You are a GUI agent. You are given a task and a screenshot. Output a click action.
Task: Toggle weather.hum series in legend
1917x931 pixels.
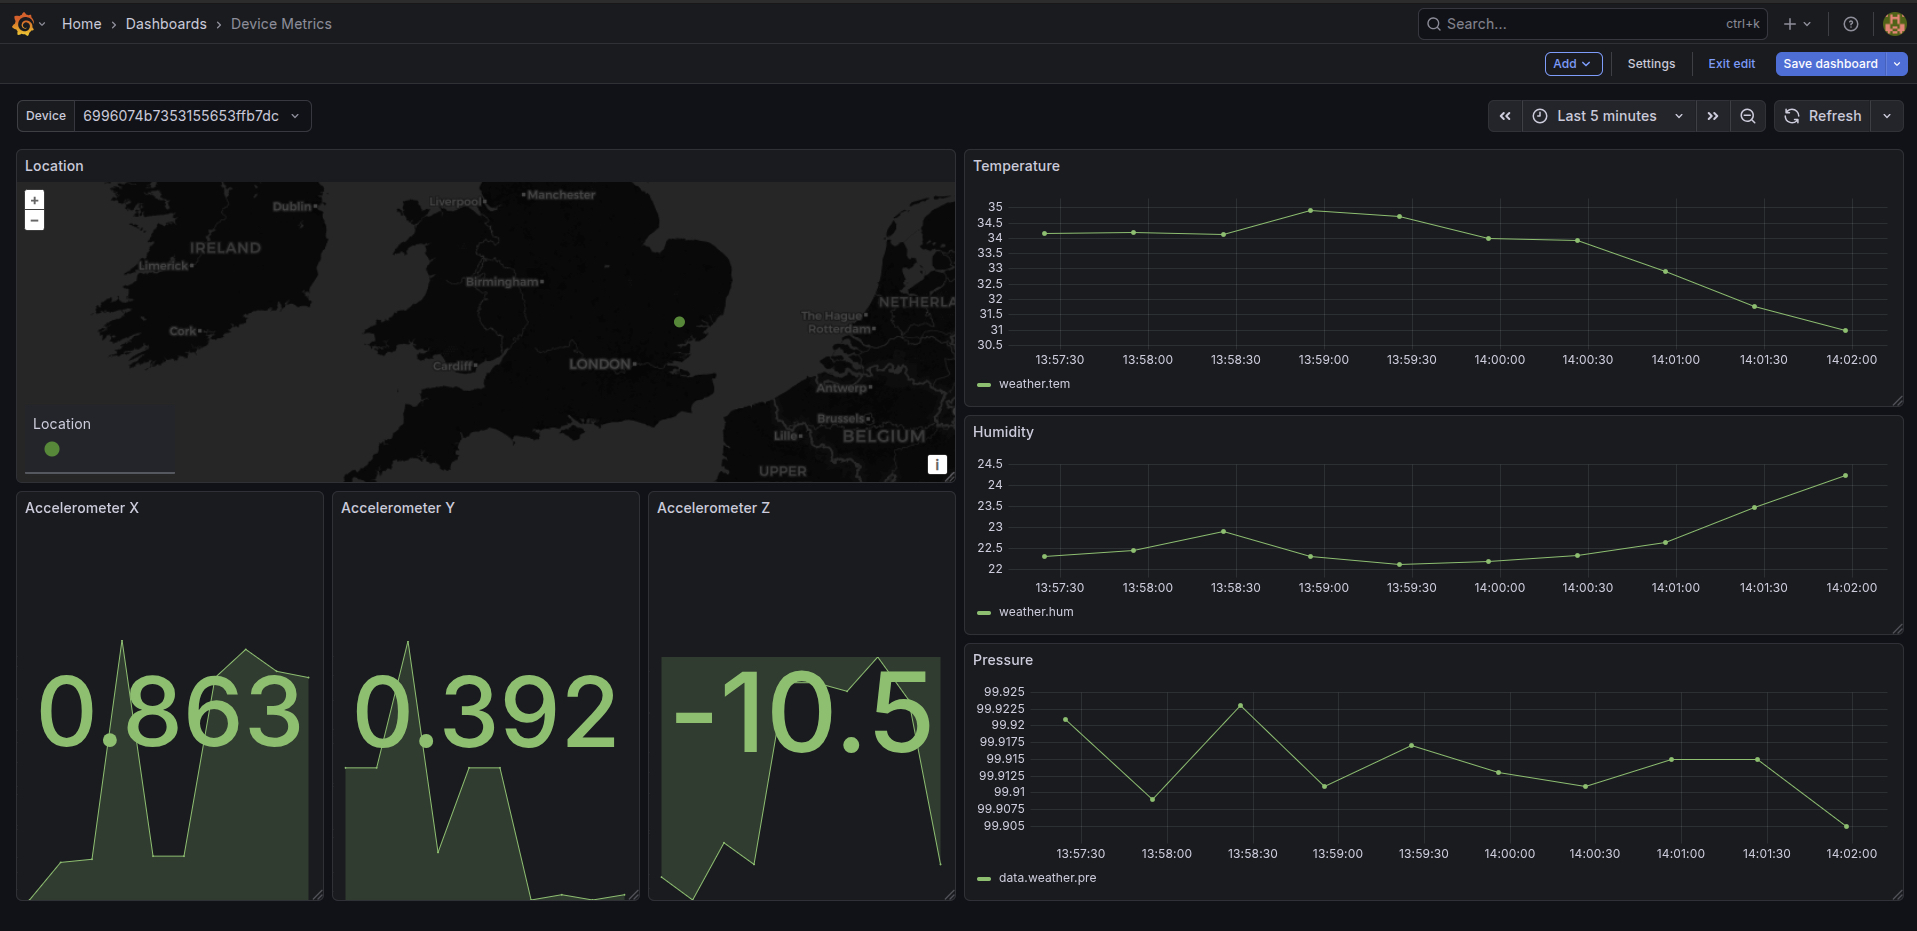coord(1036,612)
